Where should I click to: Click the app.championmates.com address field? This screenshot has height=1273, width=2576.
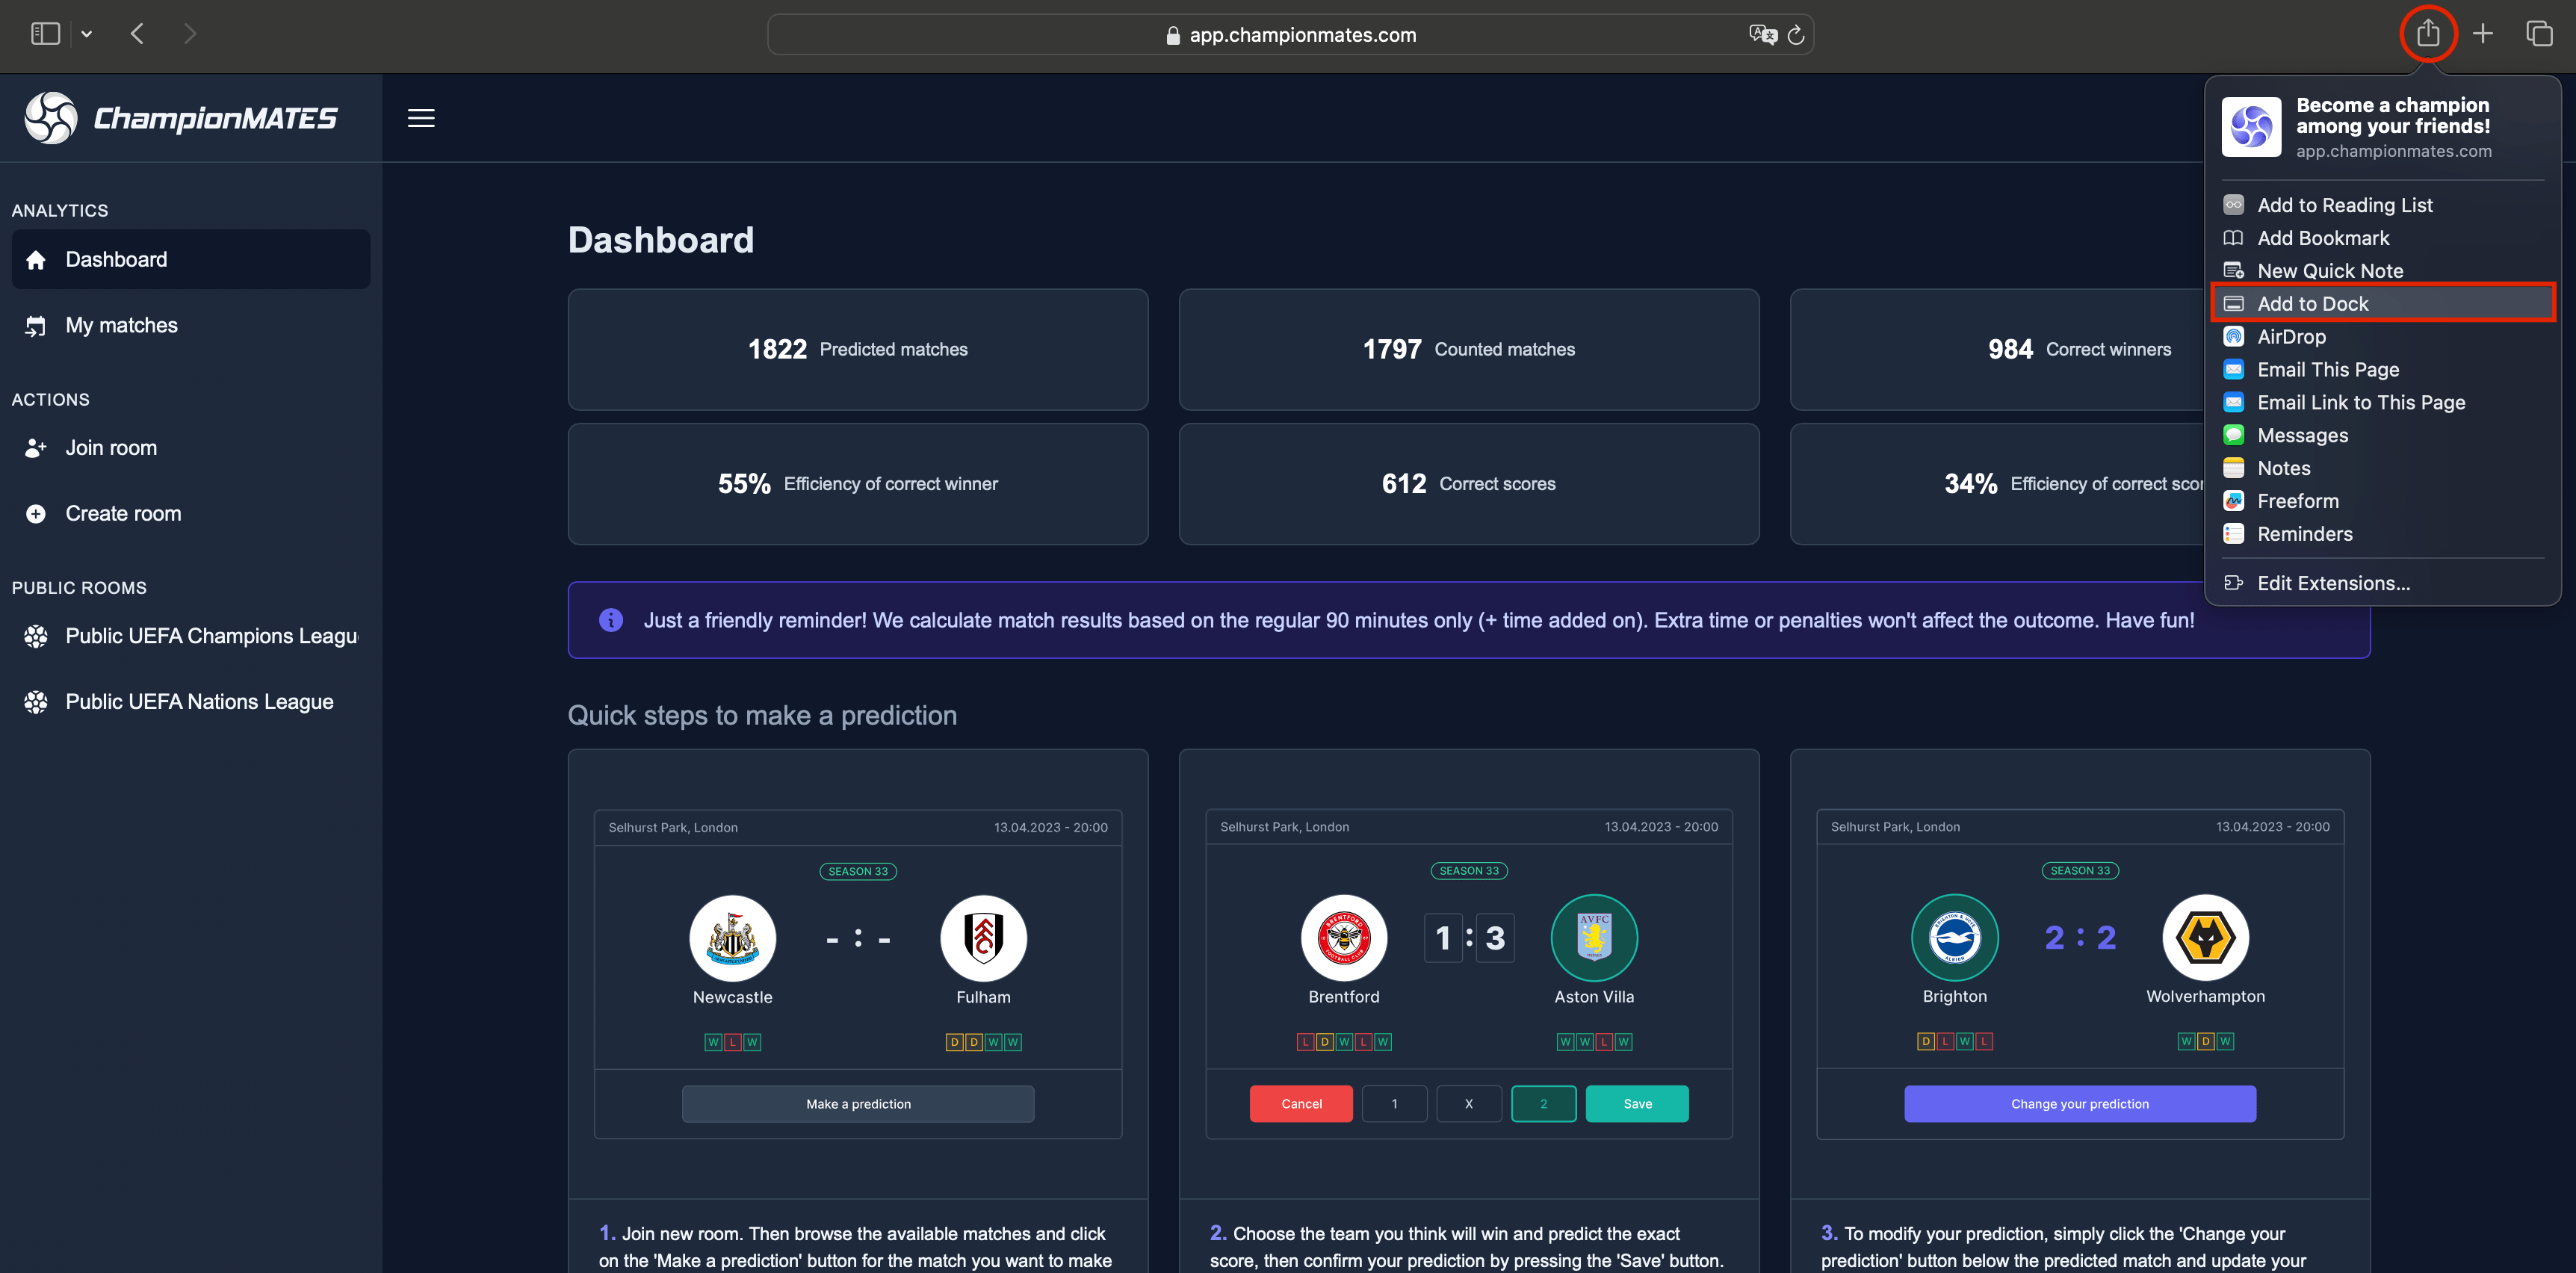(x=1290, y=35)
